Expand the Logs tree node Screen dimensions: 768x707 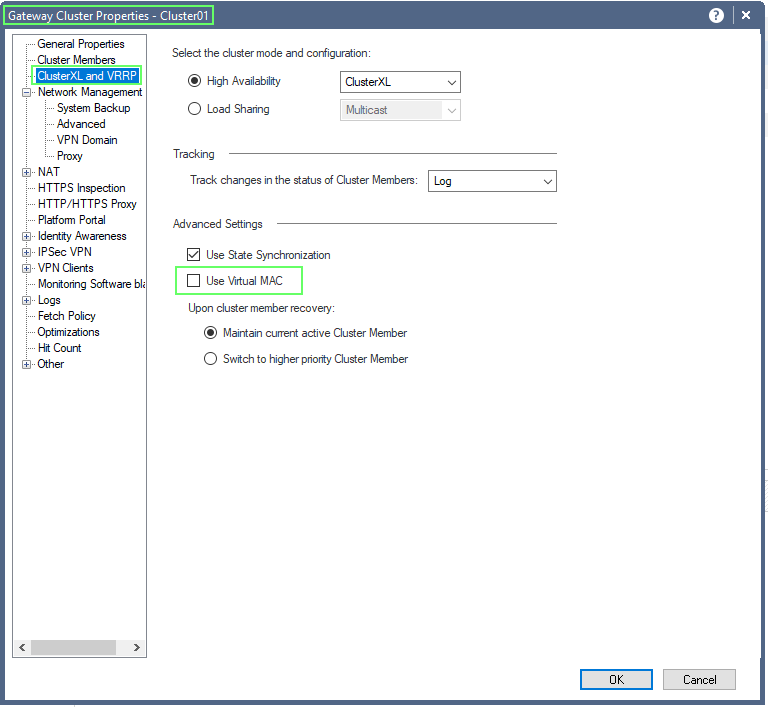coord(26,301)
